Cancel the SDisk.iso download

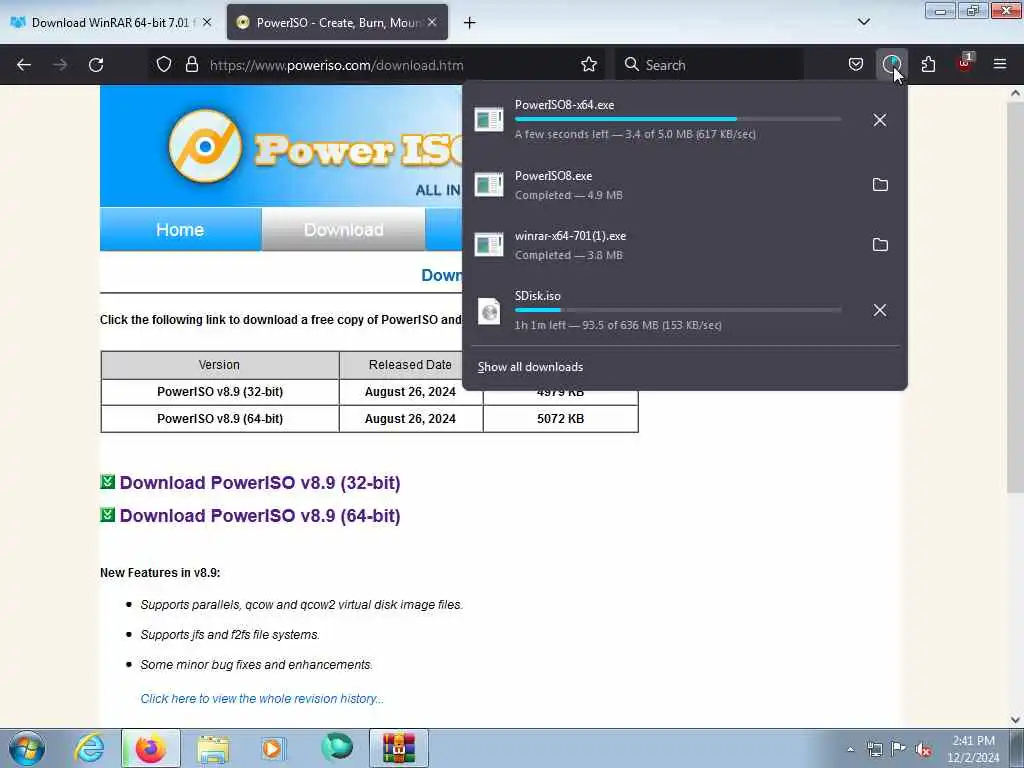[880, 310]
